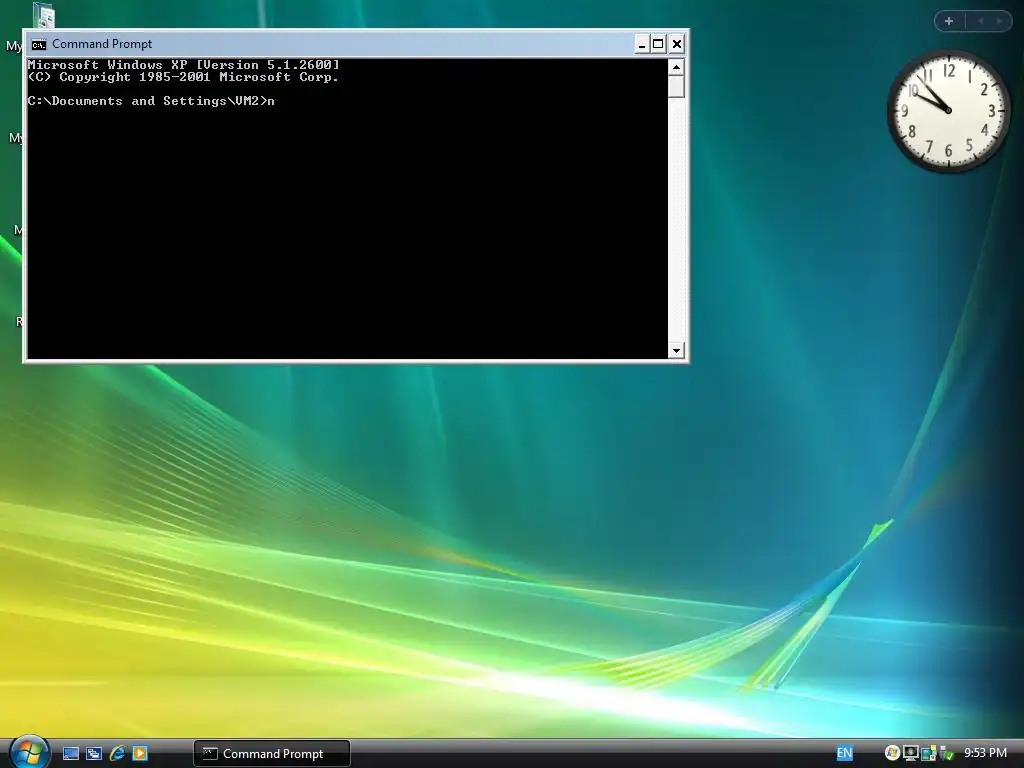The height and width of the screenshot is (768, 1024).
Task: Click the sidebar gadgets tray icon
Action: click(x=928, y=754)
